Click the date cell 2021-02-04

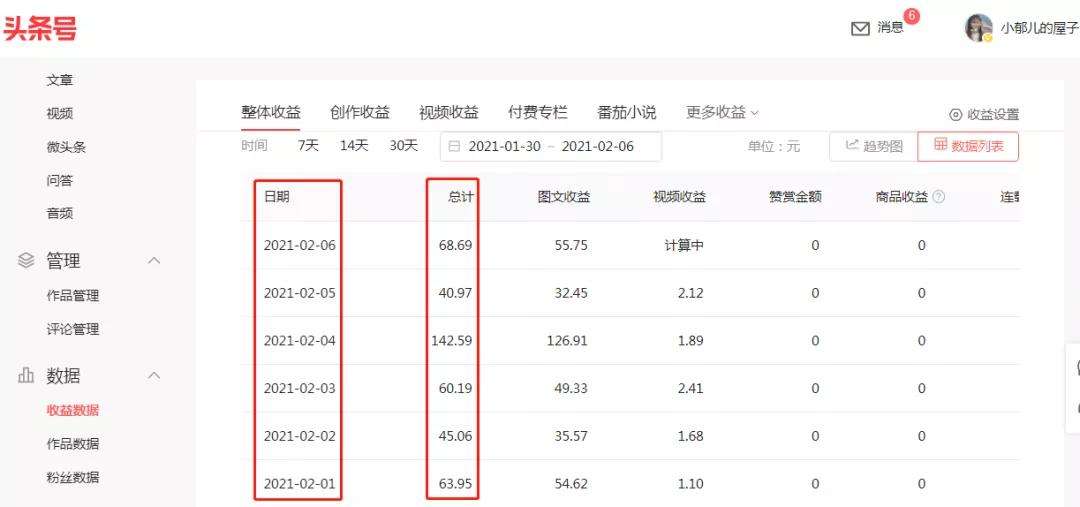coord(300,340)
